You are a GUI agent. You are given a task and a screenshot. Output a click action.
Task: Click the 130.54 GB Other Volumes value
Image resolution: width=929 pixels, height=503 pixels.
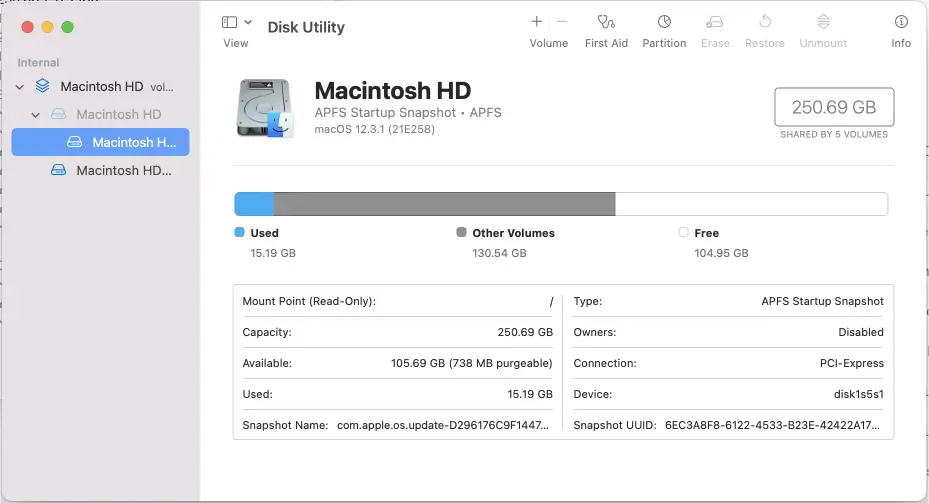[x=499, y=253]
